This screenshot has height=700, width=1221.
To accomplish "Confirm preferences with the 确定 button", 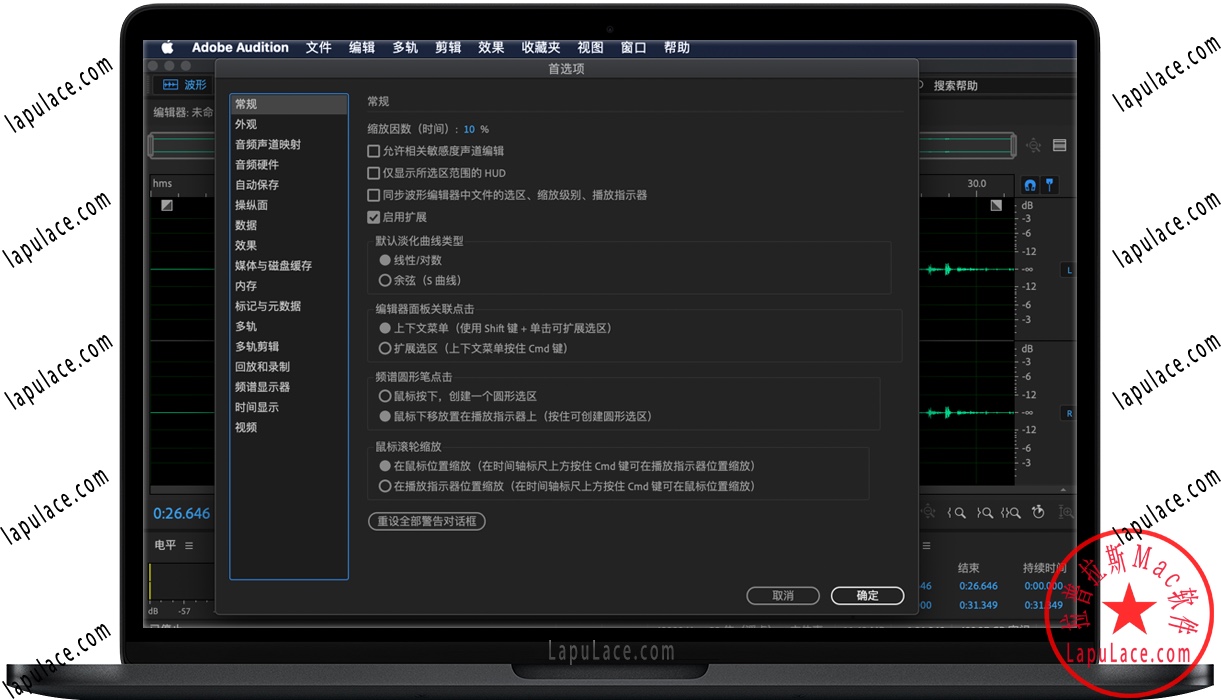I will pos(867,595).
